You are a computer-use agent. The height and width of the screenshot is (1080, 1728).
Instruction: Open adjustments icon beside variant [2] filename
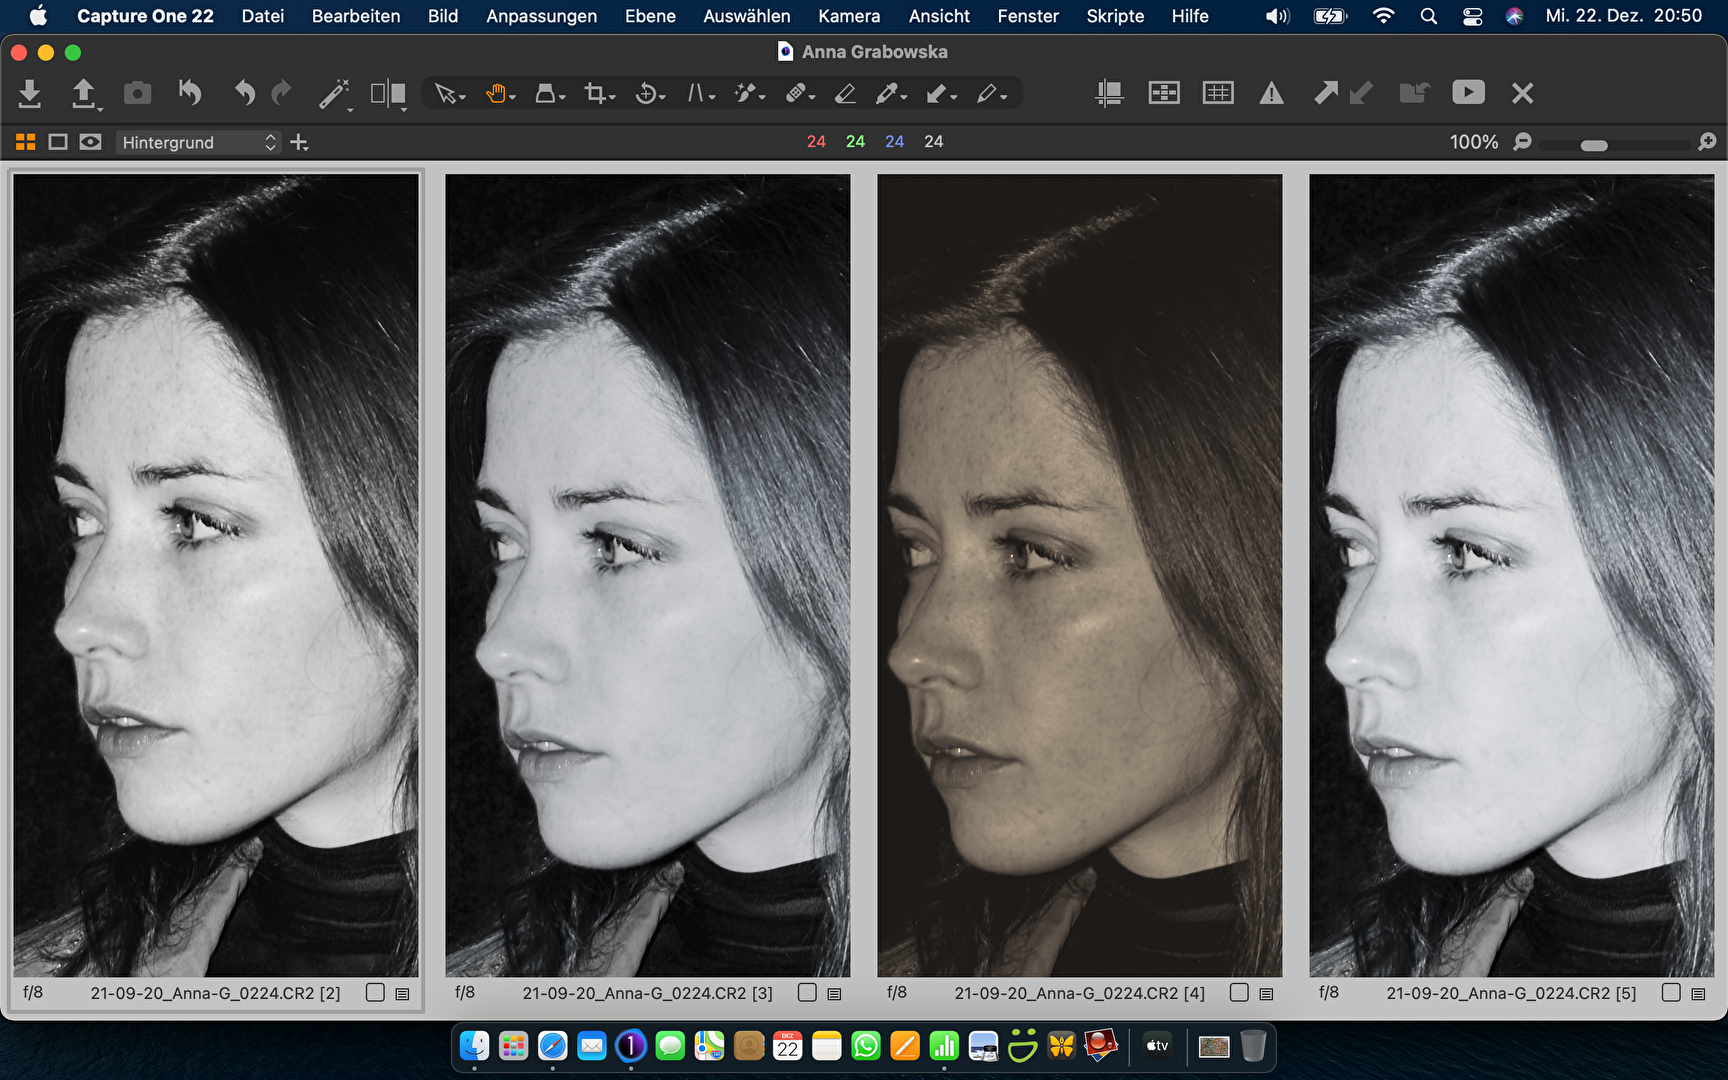tap(402, 994)
